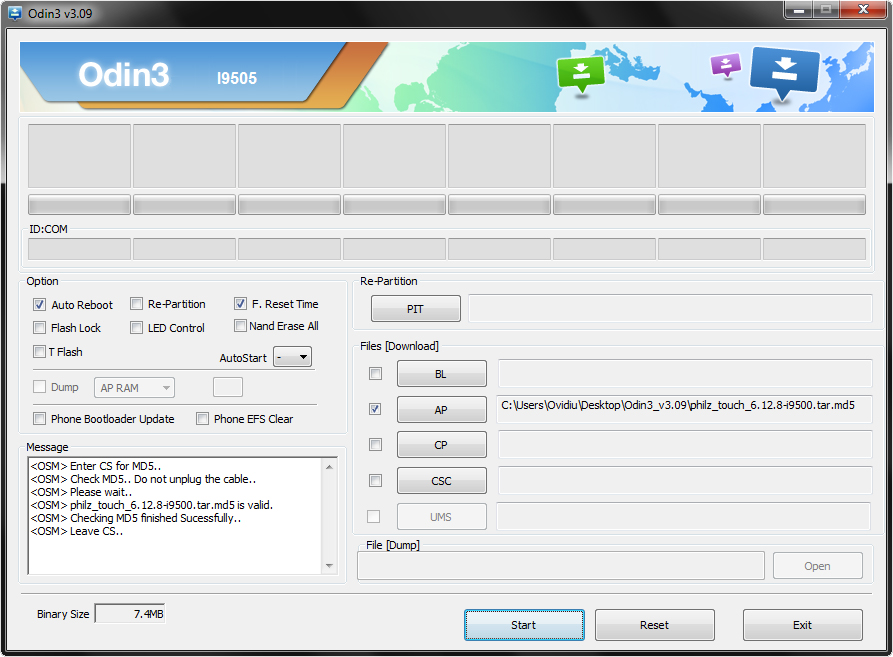The image size is (893, 657).
Task: Enable the Re-Partition checkbox
Action: [137, 304]
